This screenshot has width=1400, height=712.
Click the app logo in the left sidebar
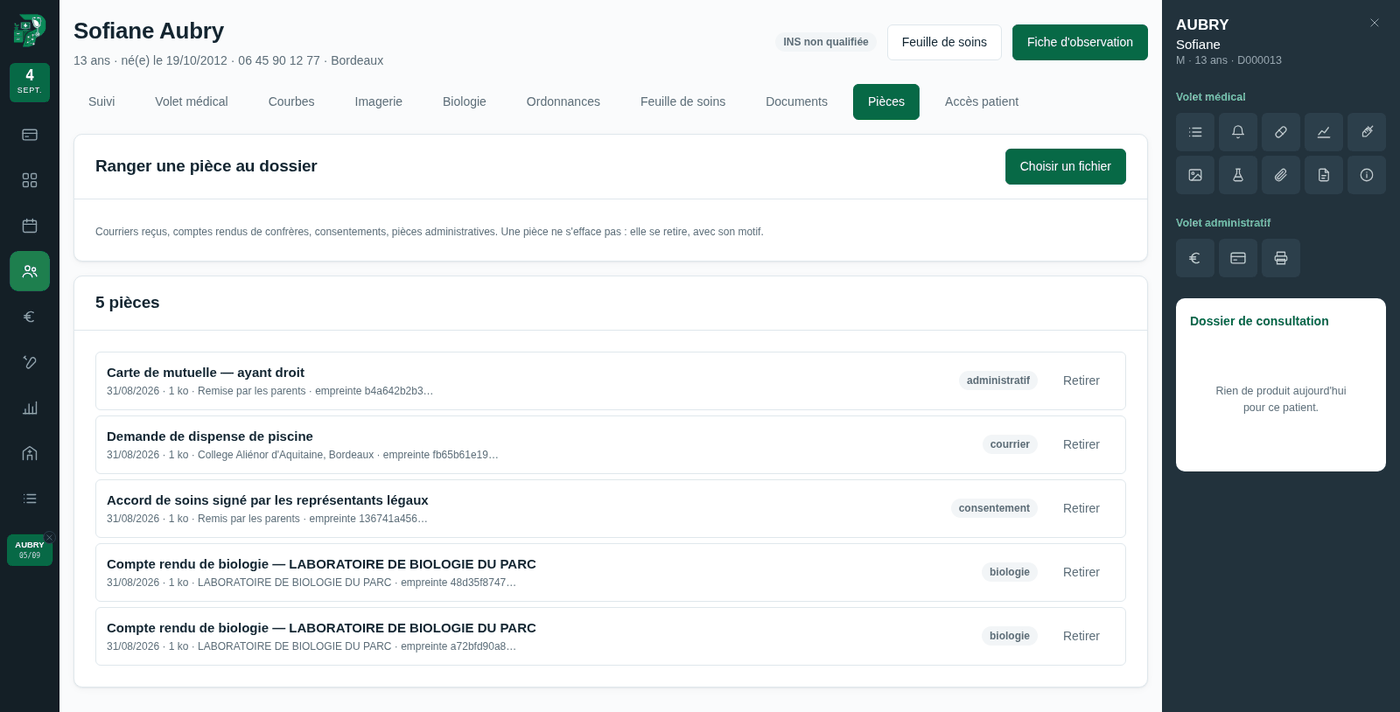pyautogui.click(x=29, y=30)
